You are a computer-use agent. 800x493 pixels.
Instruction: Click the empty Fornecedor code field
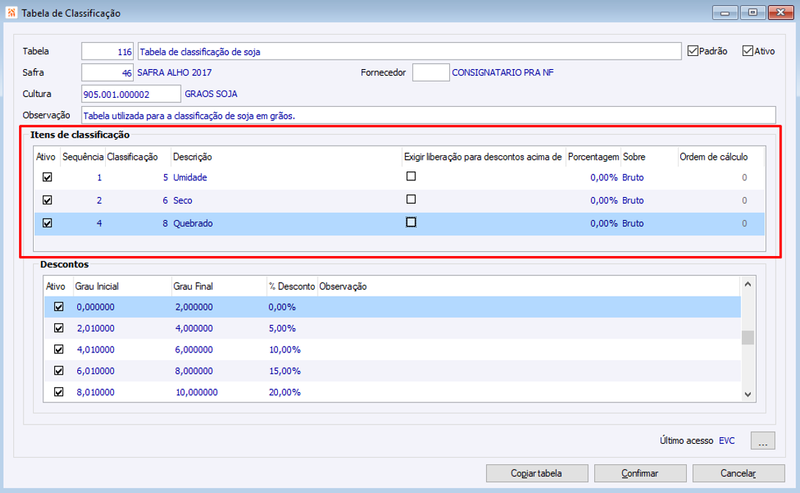pos(431,72)
